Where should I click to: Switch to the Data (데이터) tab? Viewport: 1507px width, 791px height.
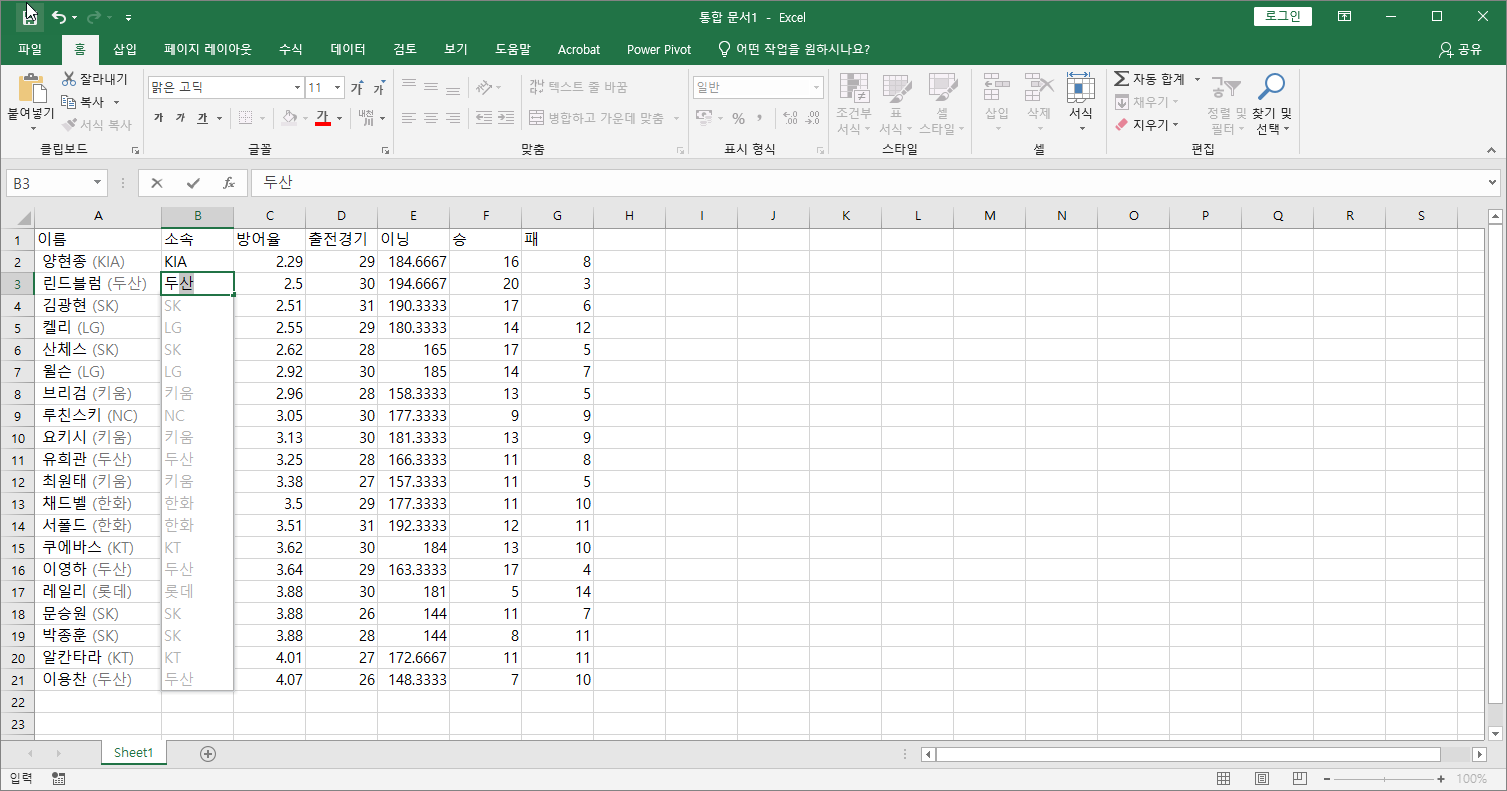point(348,49)
